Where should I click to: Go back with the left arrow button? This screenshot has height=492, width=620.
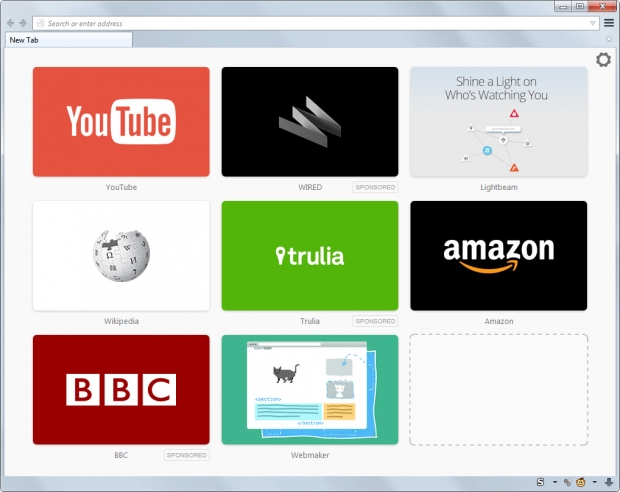tap(11, 23)
